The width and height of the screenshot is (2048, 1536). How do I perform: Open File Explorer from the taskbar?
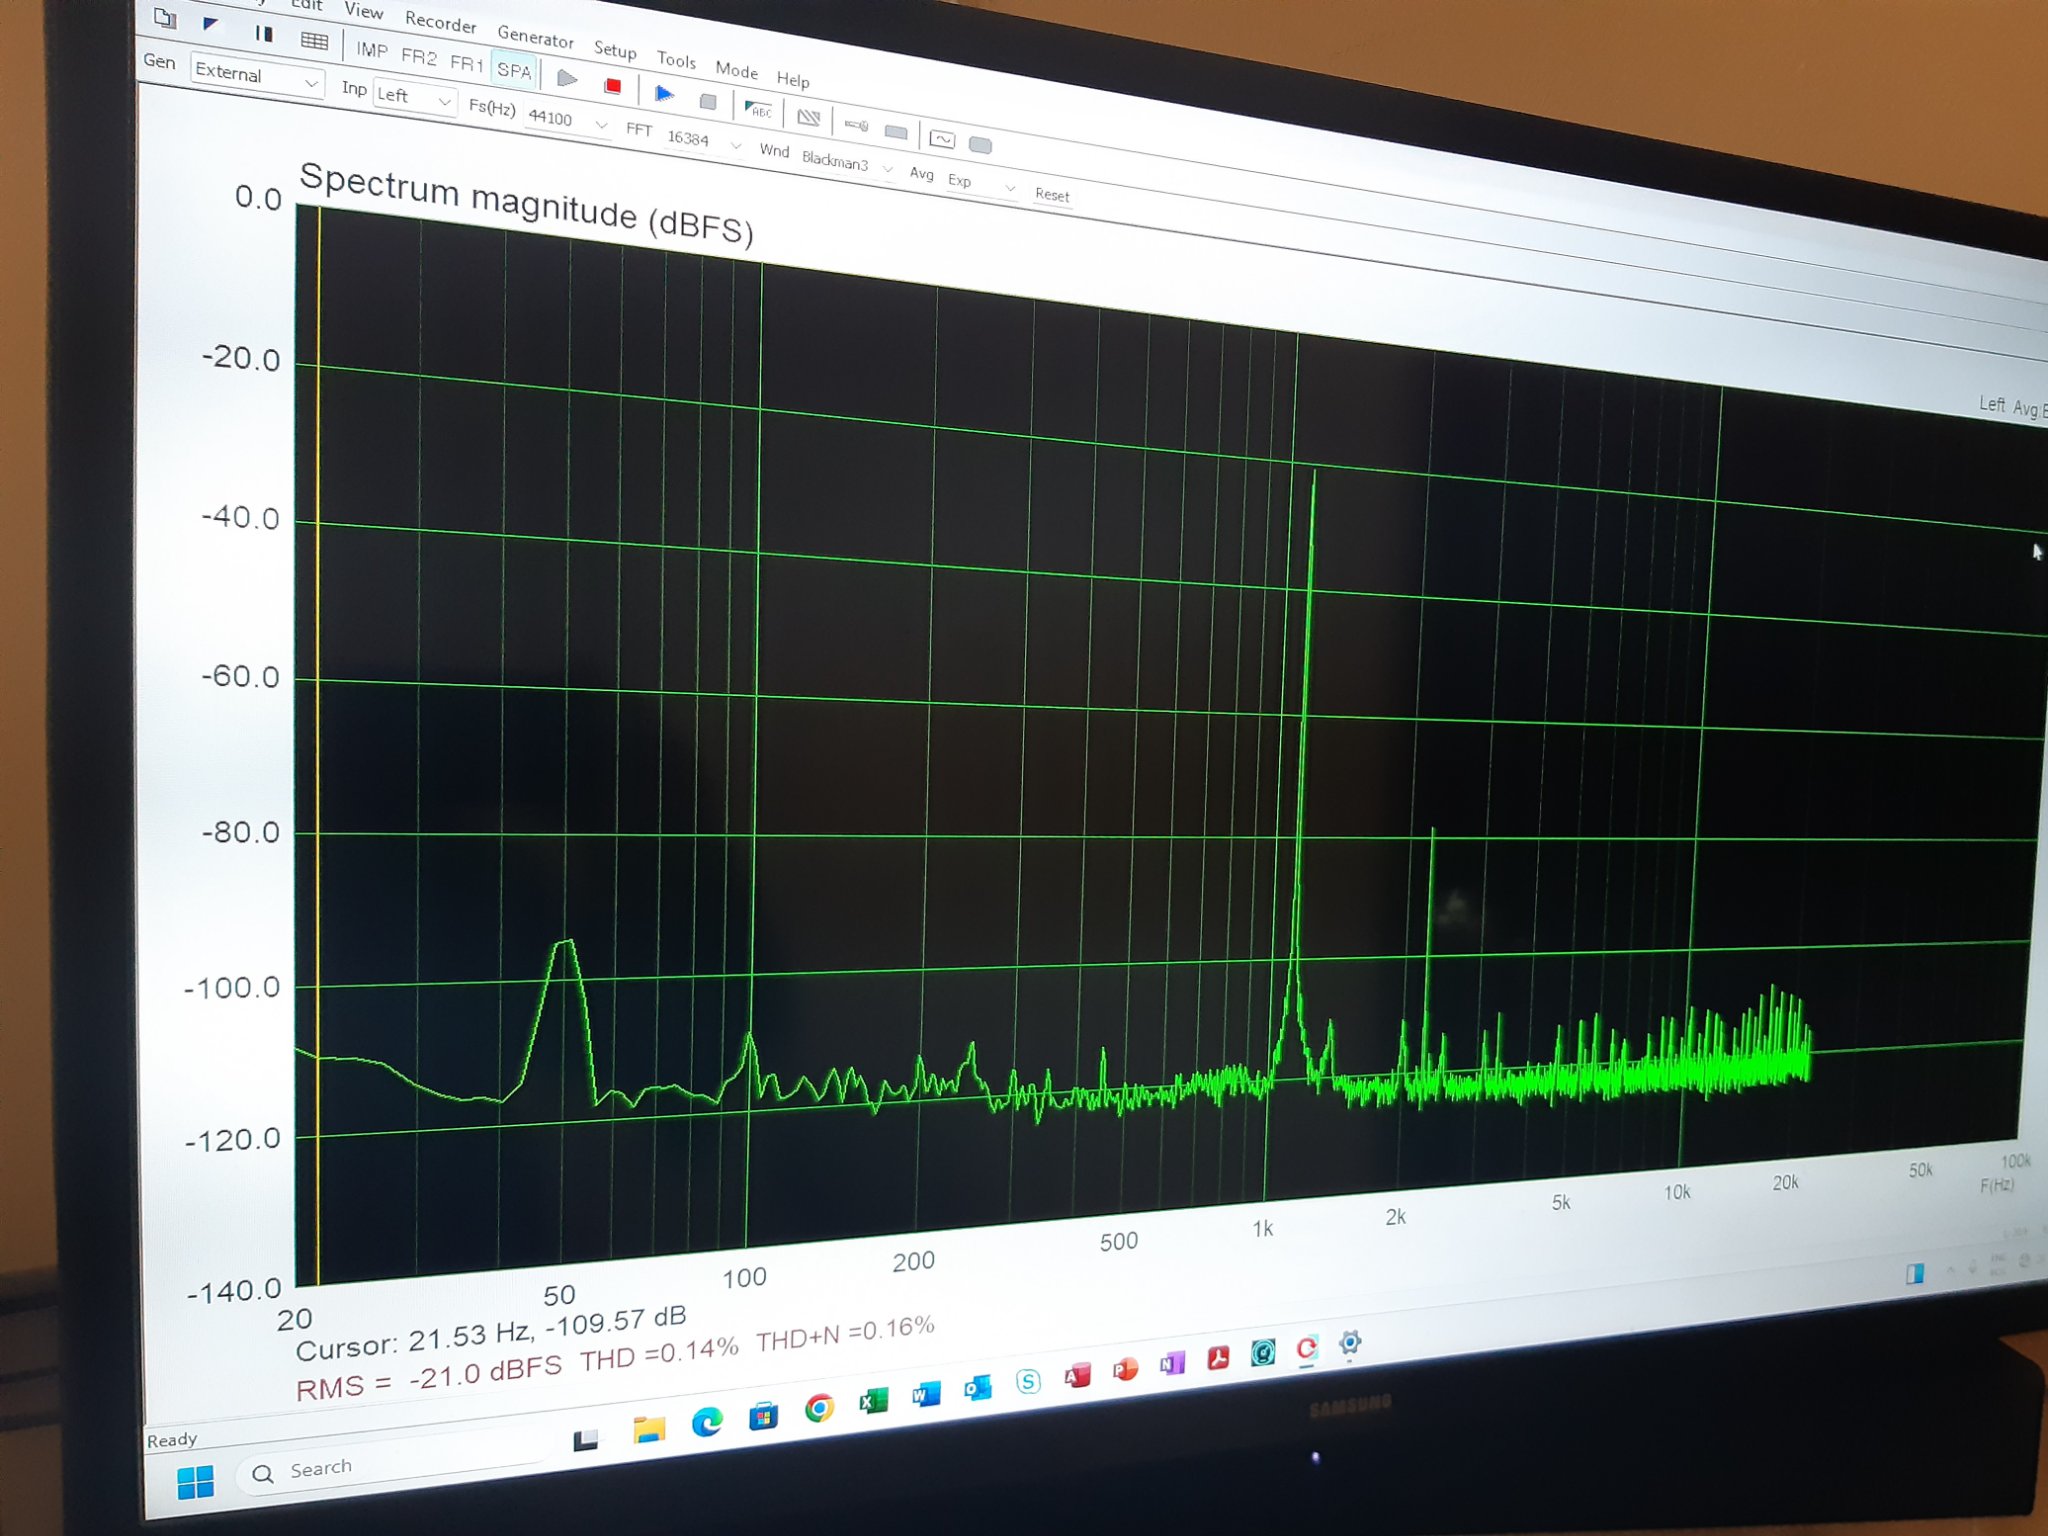point(649,1430)
